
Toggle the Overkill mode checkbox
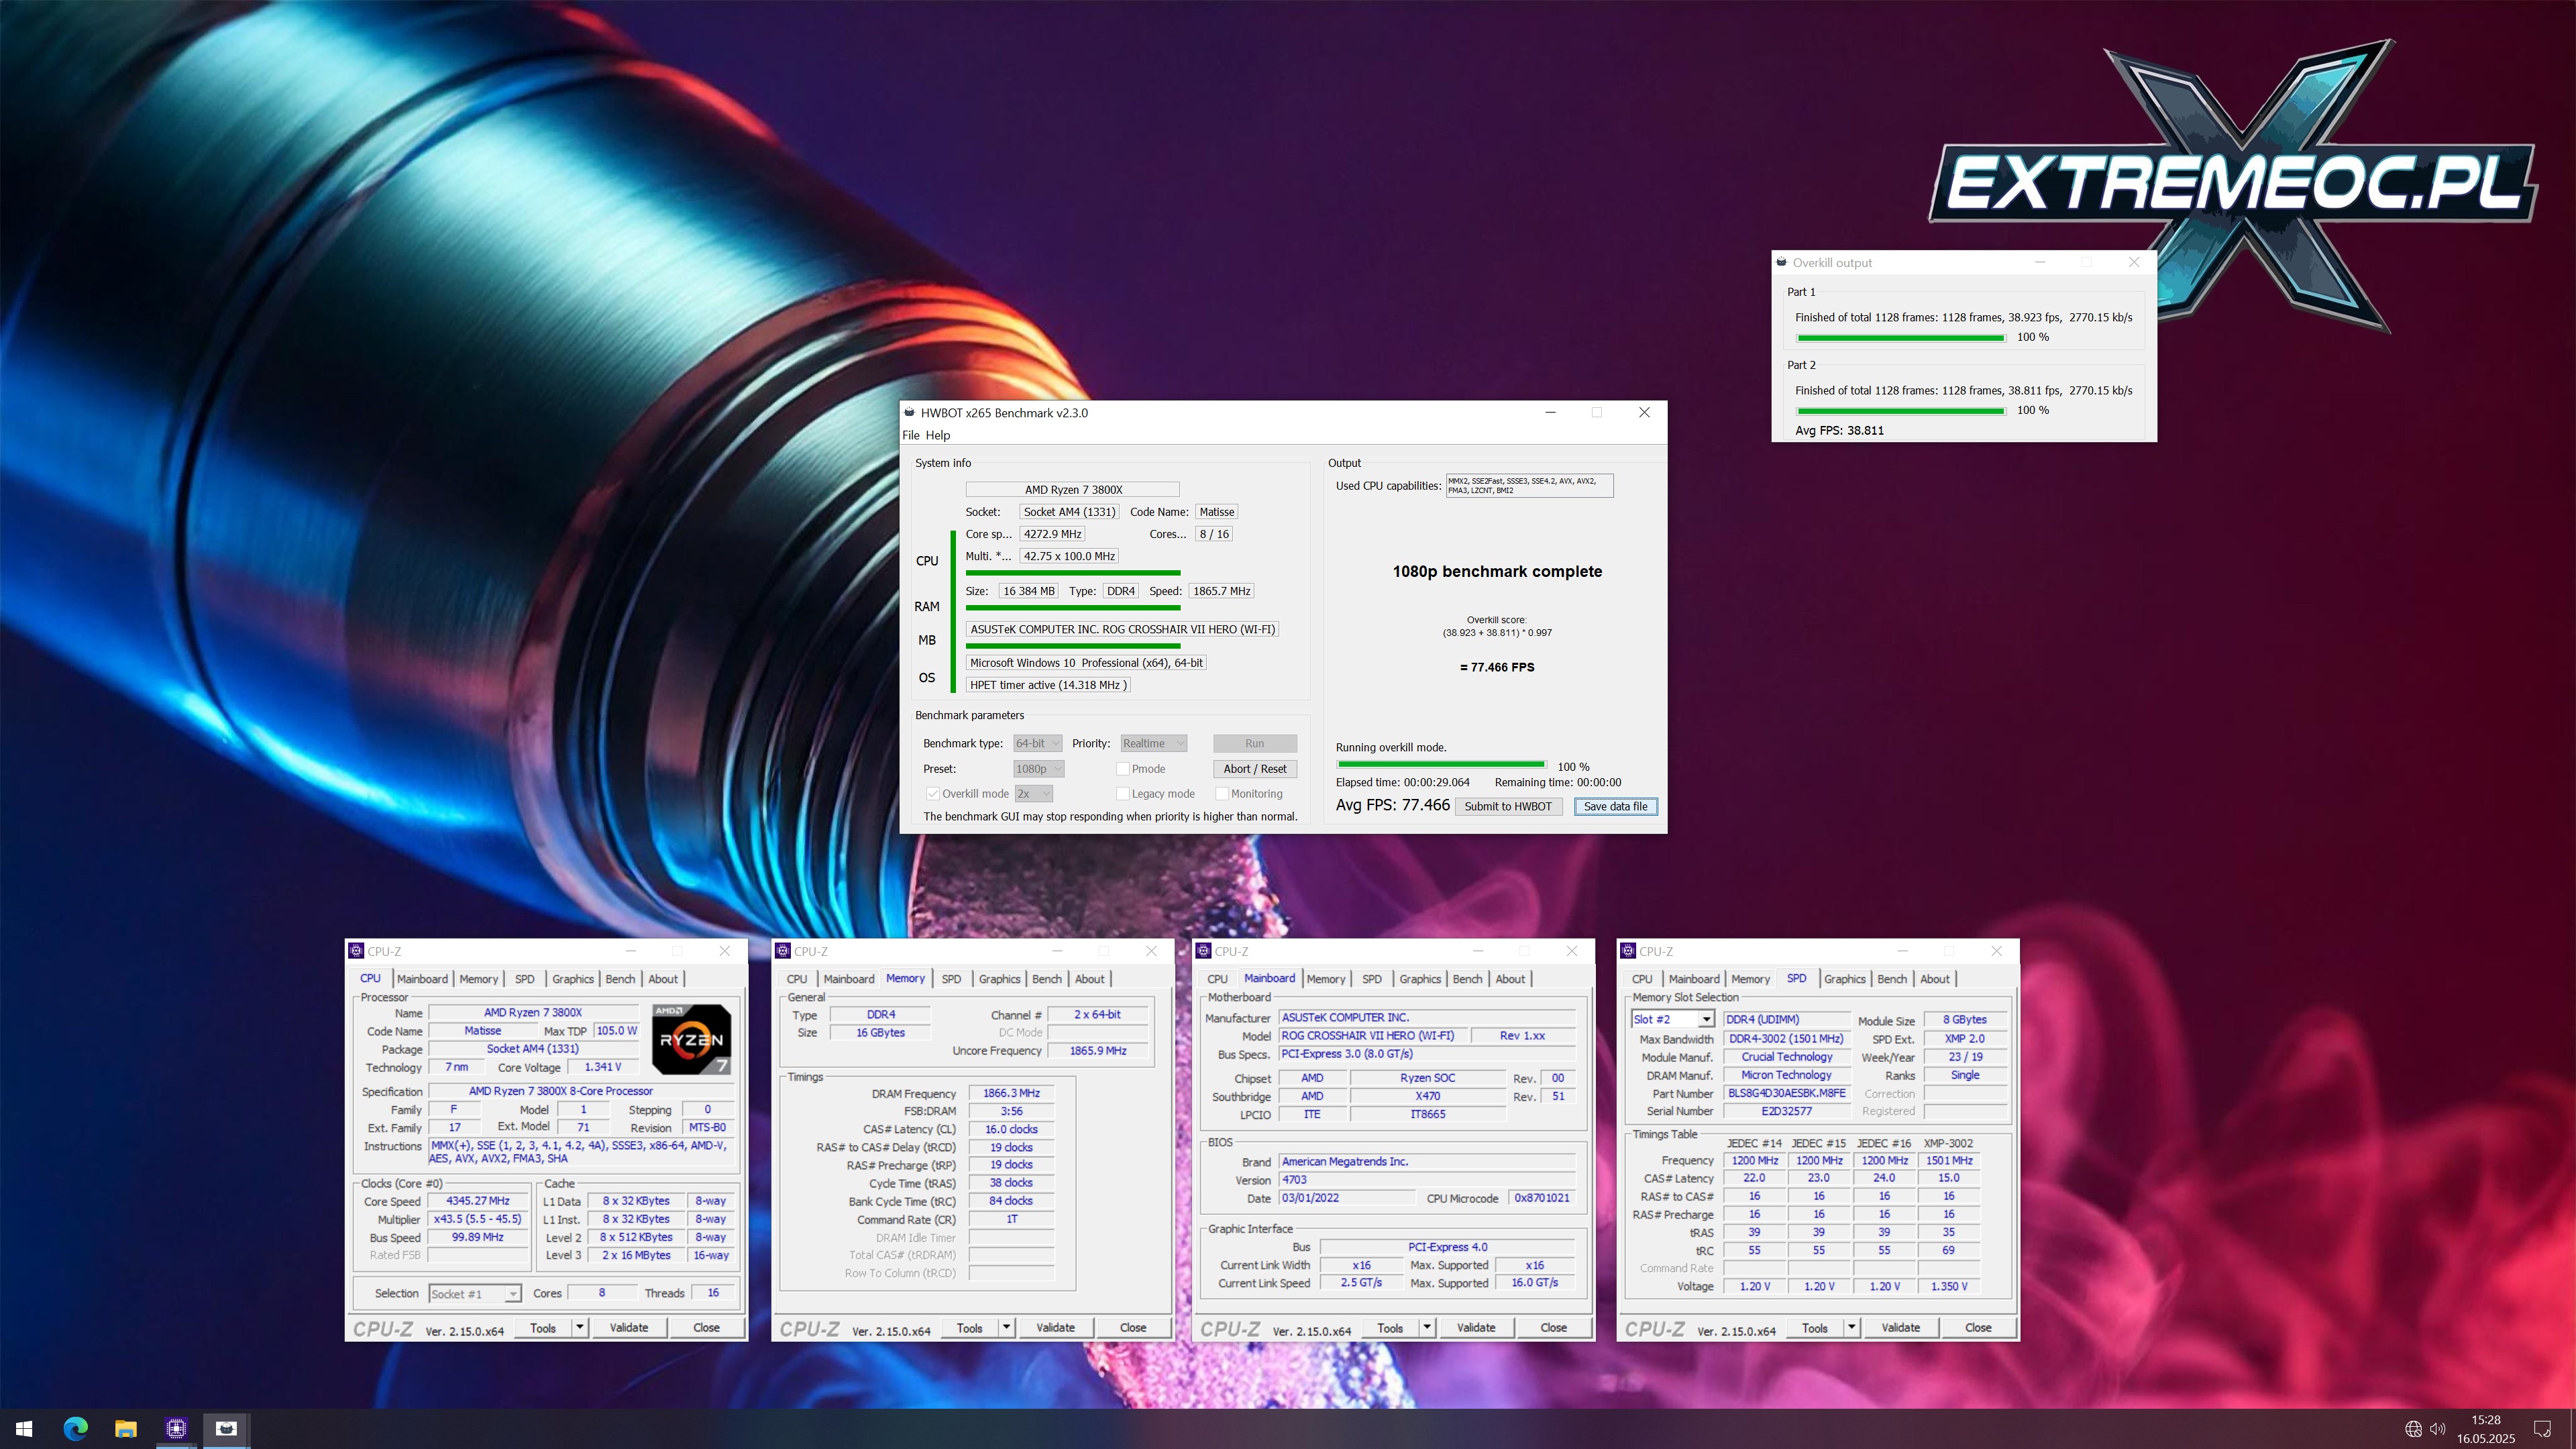pos(932,794)
